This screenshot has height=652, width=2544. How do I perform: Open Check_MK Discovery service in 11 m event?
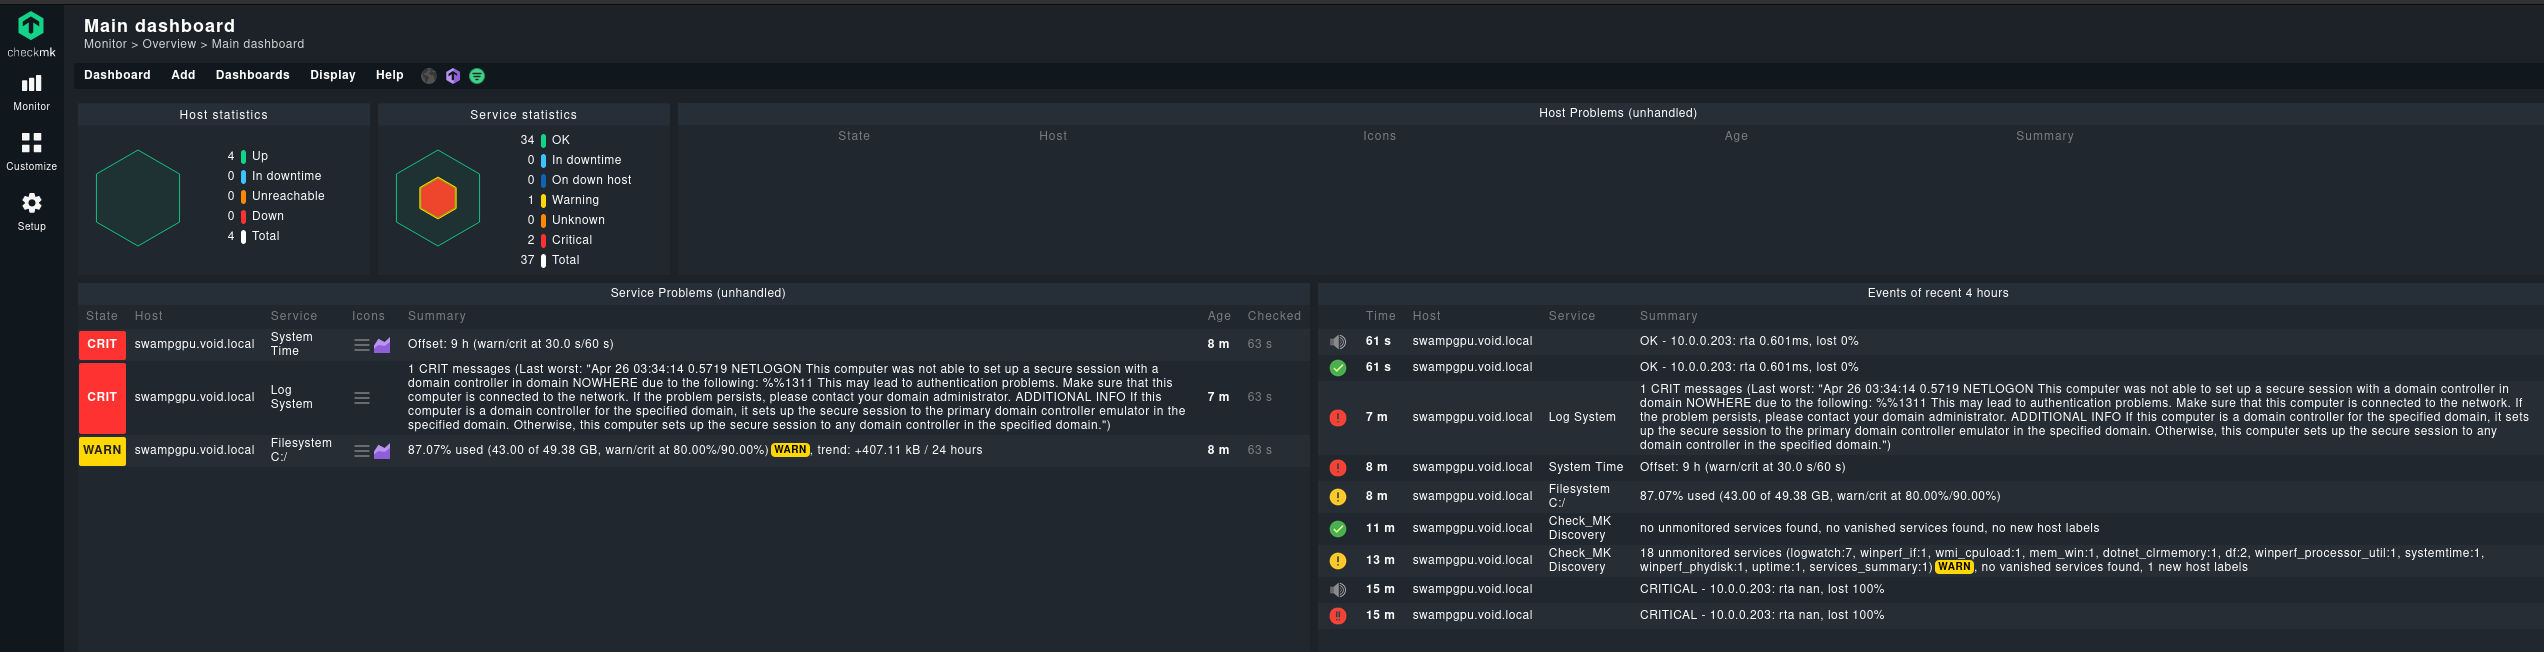[1580, 528]
